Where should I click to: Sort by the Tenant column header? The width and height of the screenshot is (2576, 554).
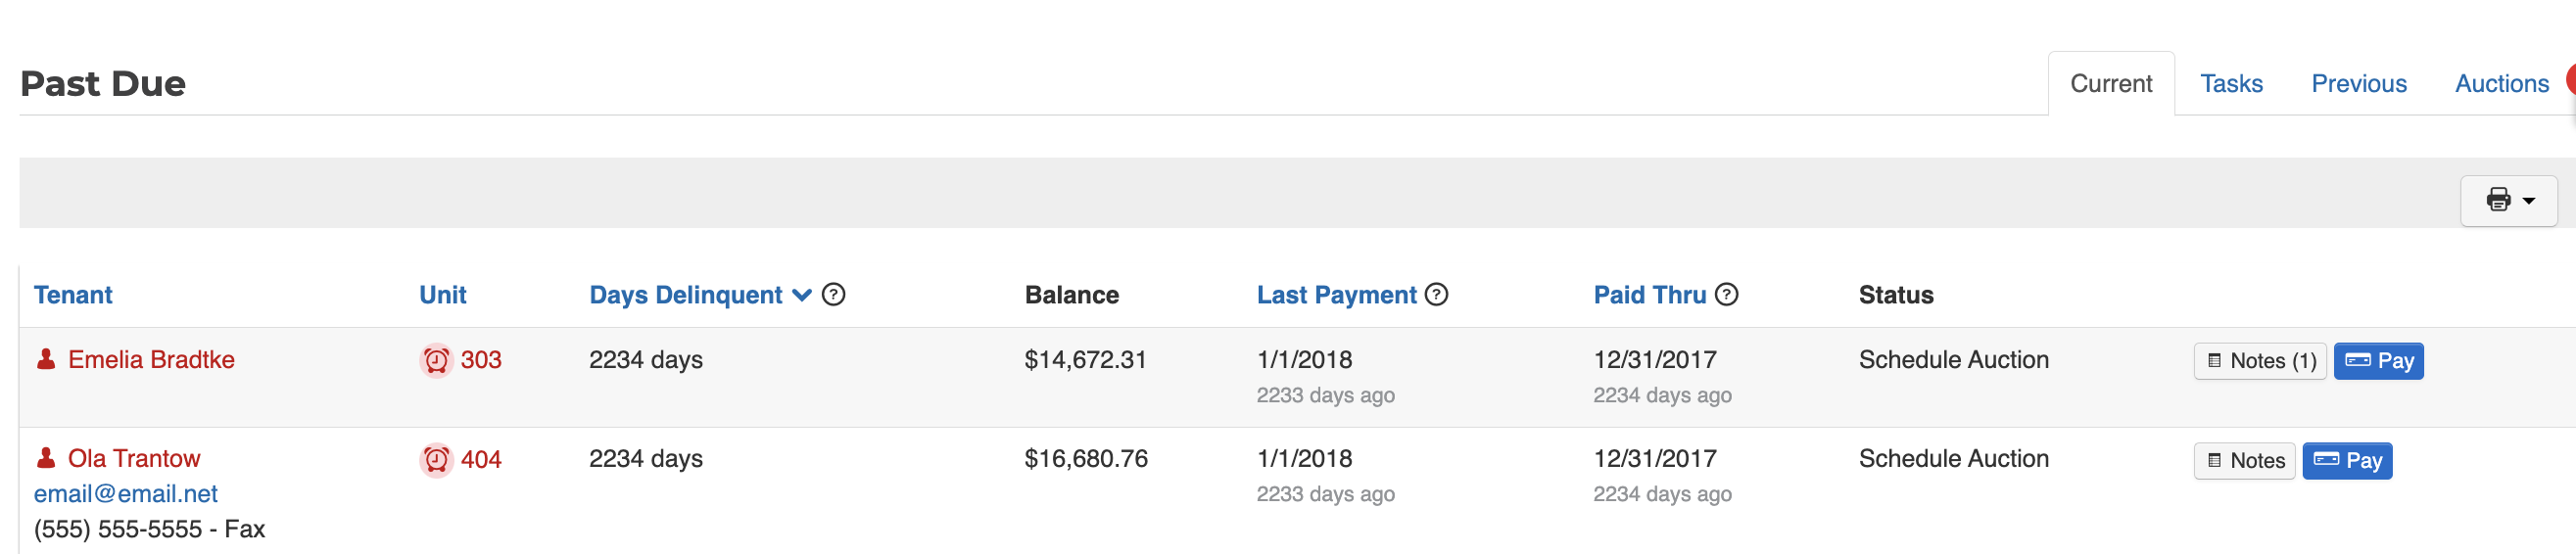coord(73,295)
